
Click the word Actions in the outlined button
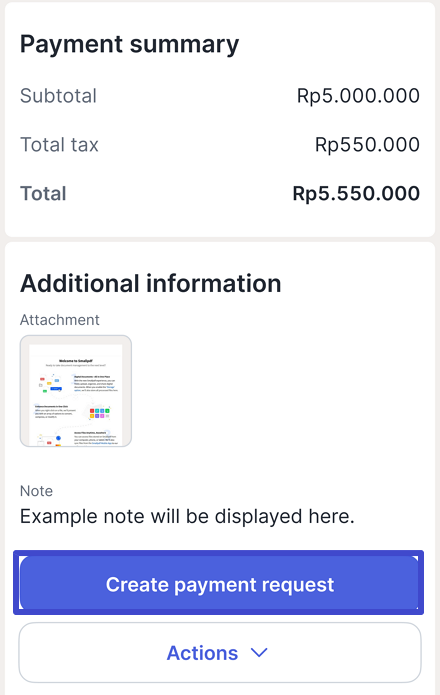202,652
